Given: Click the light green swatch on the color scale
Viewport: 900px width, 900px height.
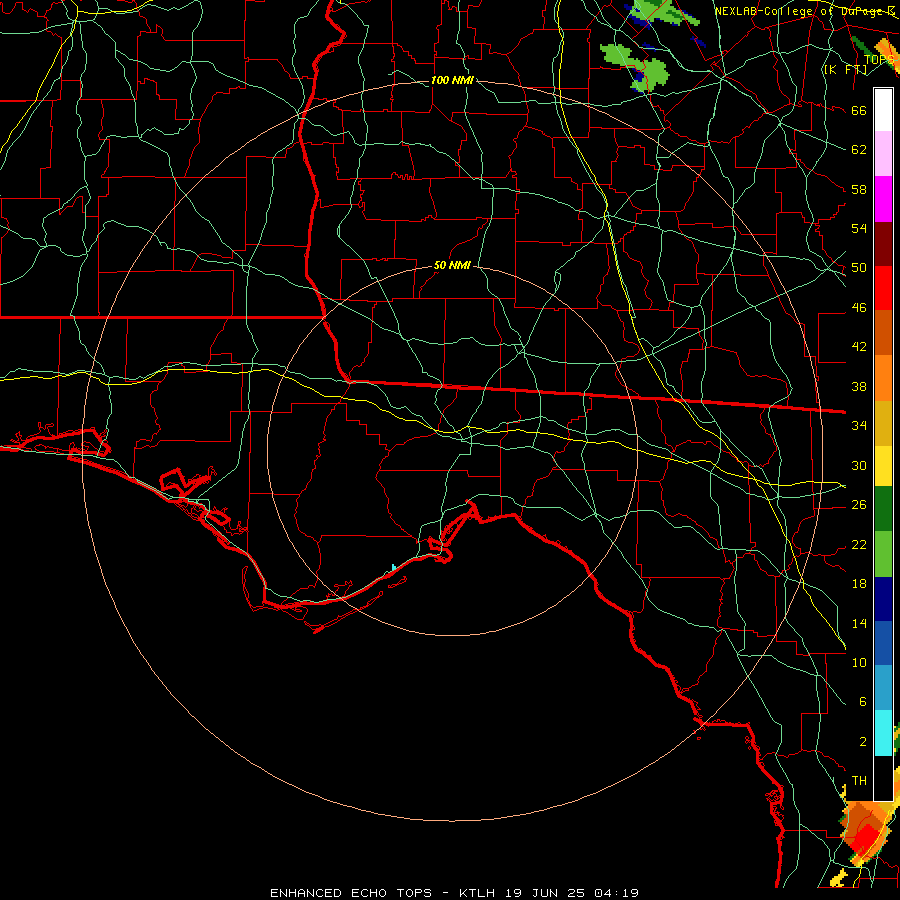Looking at the screenshot, I should (x=883, y=554).
